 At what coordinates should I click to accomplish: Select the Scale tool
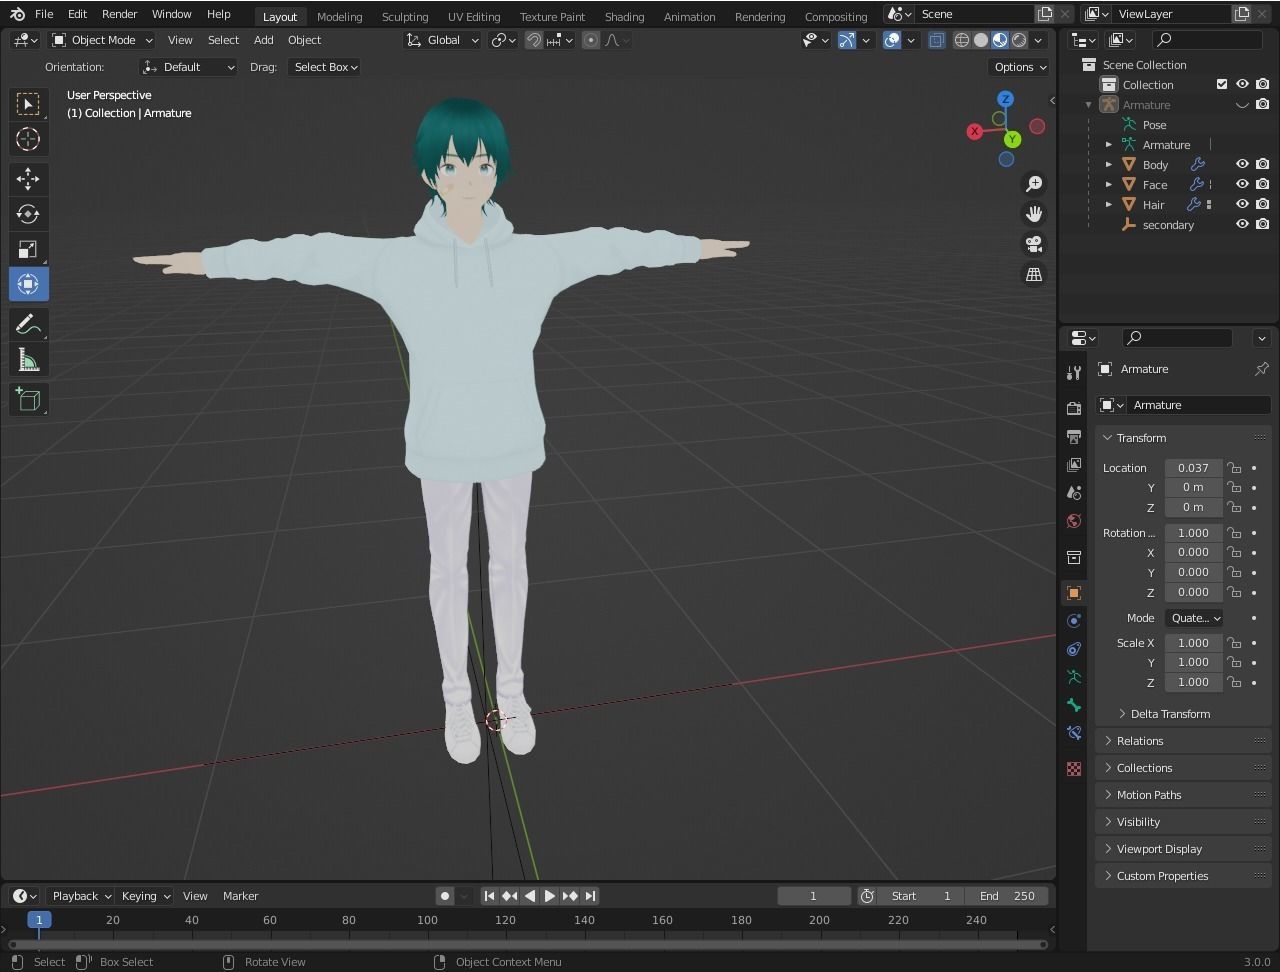[28, 249]
